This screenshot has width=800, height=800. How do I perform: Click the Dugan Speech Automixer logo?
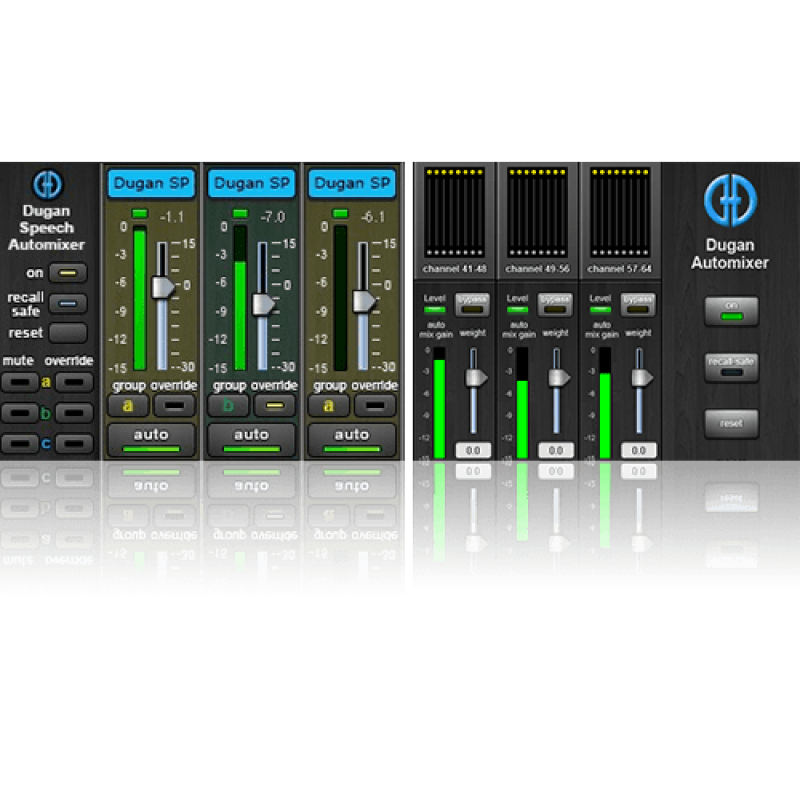tap(47, 185)
